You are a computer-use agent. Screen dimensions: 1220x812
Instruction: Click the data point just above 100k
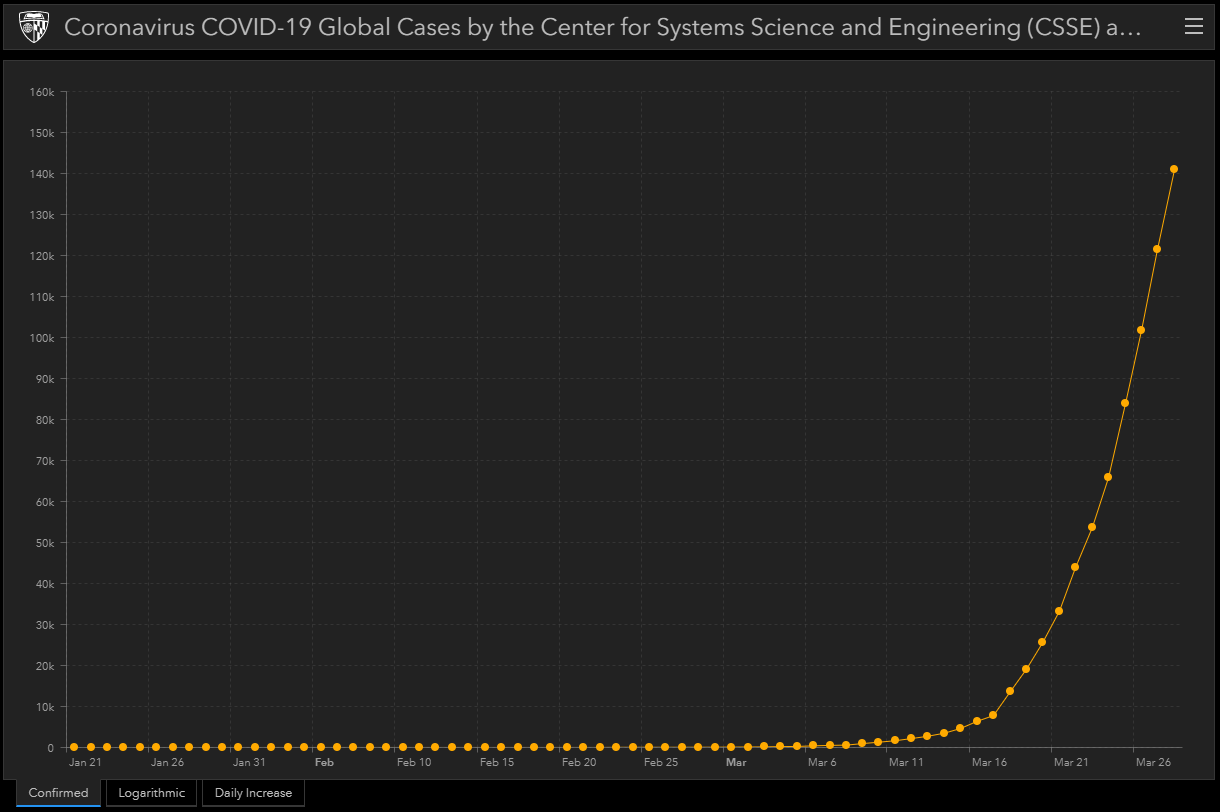click(x=1141, y=330)
